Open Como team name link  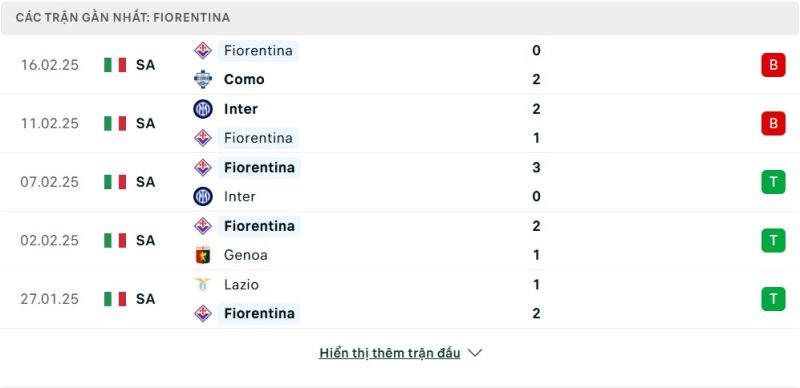tap(244, 79)
